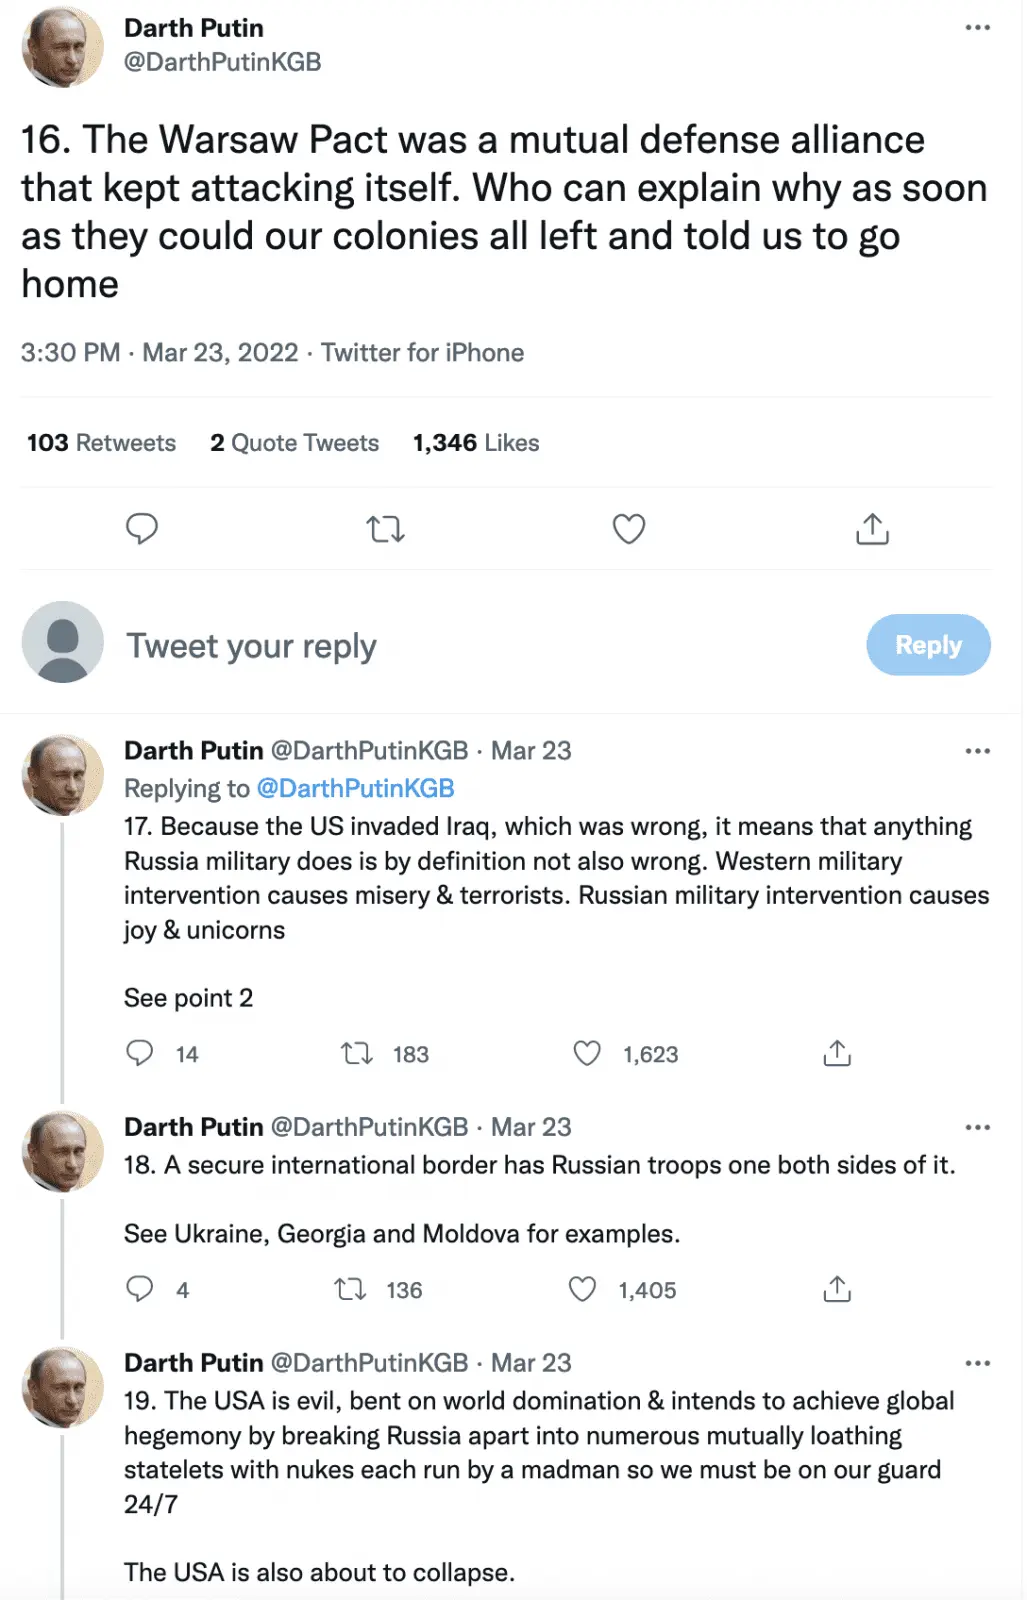The image size is (1027, 1600).
Task: Open more options for the main tweet
Action: point(977,28)
